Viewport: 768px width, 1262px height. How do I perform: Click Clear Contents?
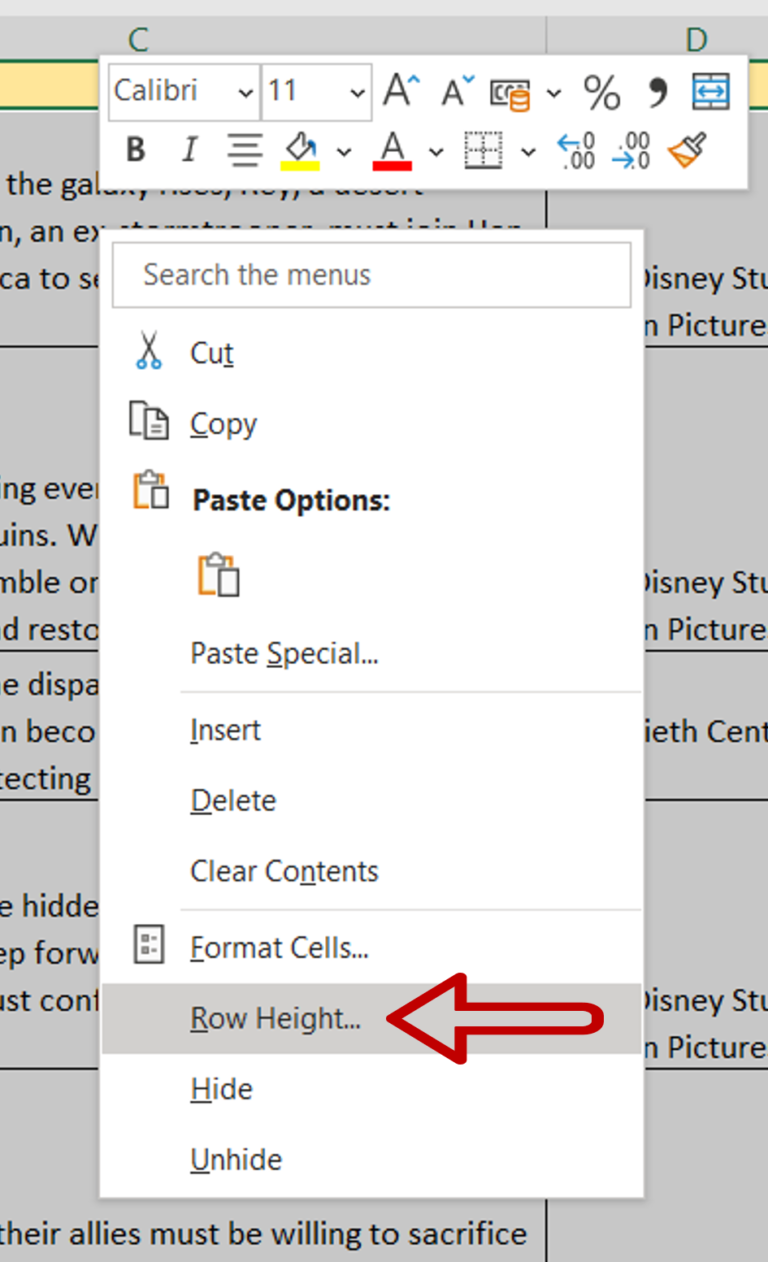click(283, 871)
